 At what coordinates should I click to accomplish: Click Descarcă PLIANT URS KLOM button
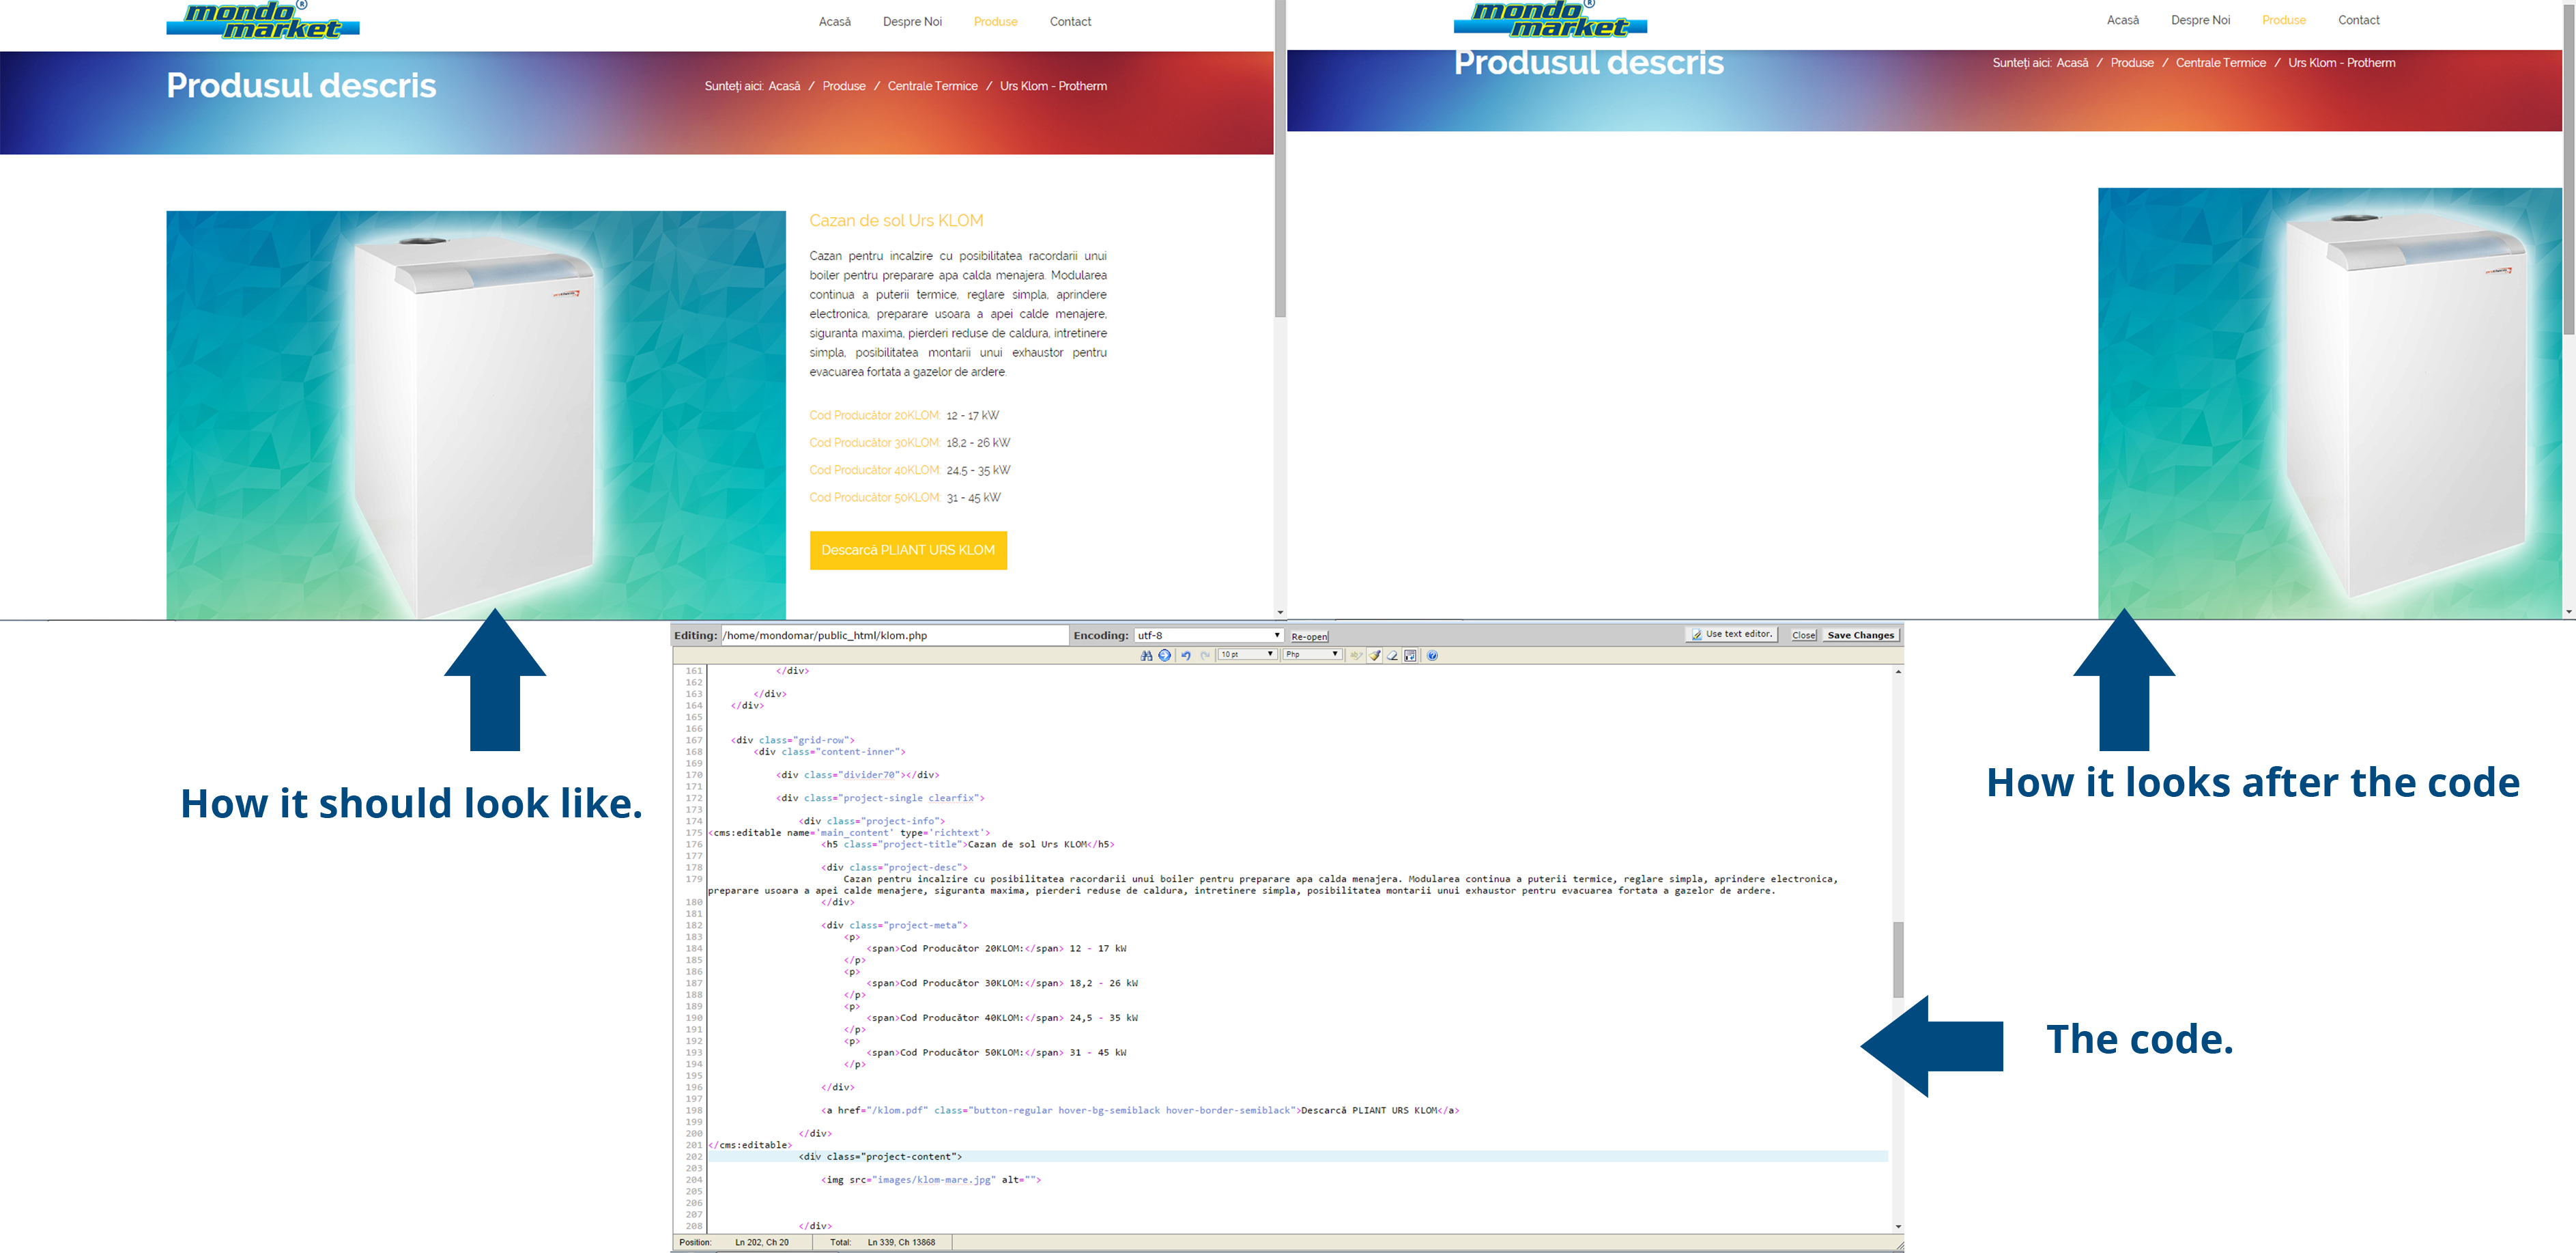[x=908, y=550]
